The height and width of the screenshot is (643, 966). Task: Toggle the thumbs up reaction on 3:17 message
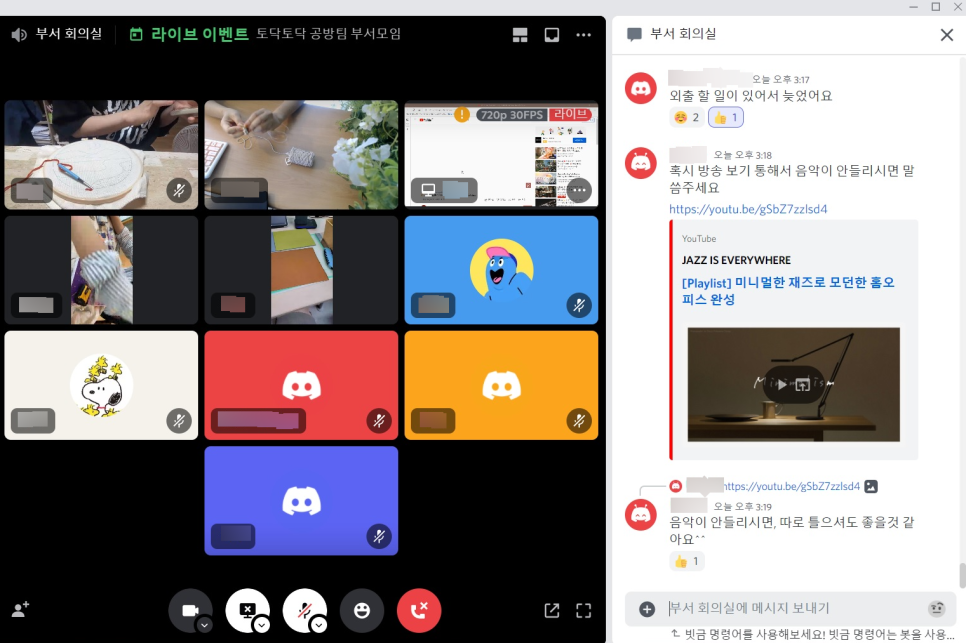726,117
